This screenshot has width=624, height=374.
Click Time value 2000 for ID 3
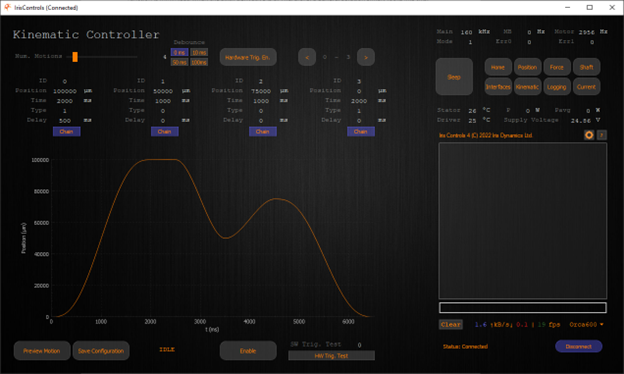[359, 101]
